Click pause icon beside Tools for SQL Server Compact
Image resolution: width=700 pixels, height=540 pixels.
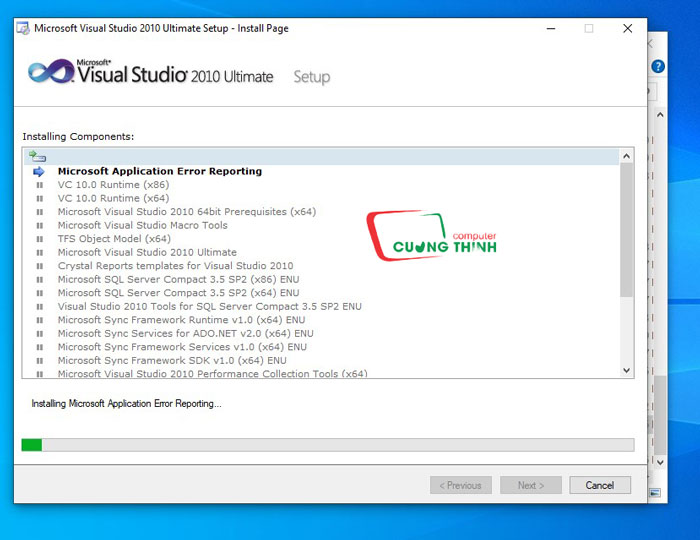[x=40, y=307]
